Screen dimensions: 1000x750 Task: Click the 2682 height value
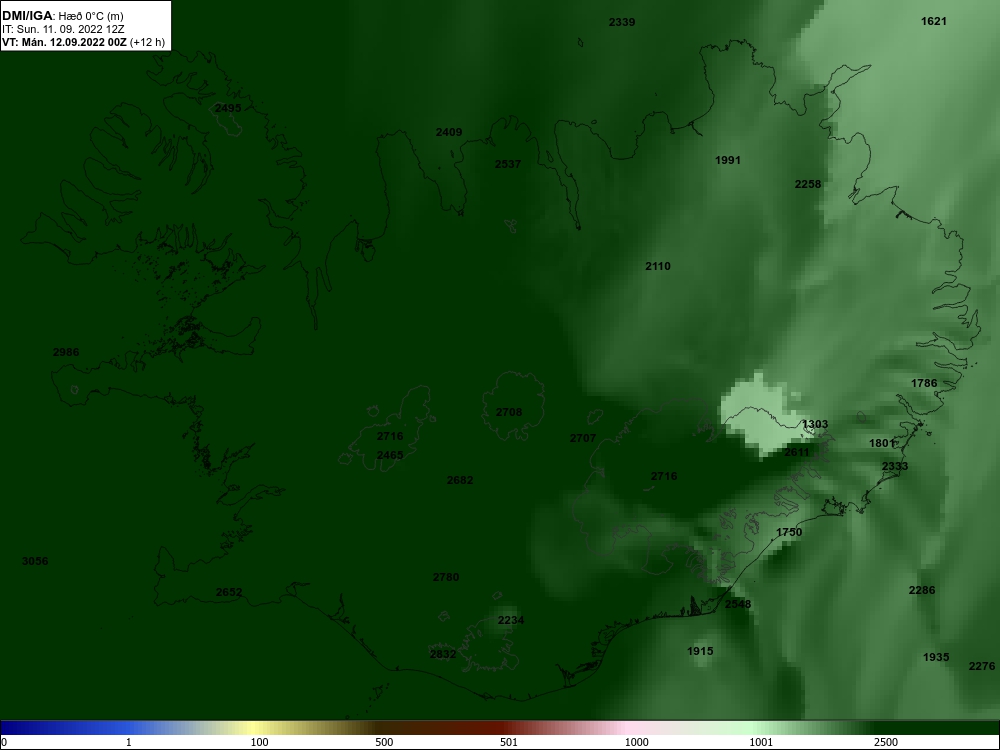click(x=460, y=480)
